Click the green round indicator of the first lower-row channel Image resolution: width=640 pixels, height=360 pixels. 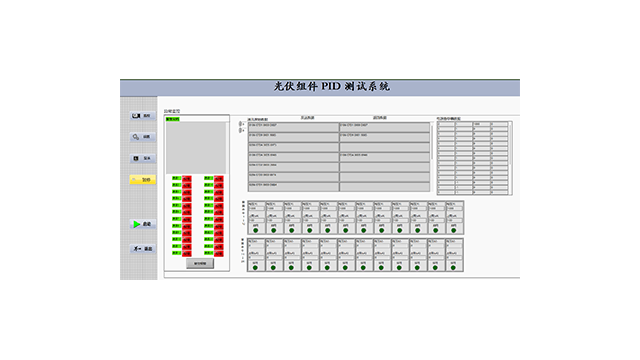256,268
